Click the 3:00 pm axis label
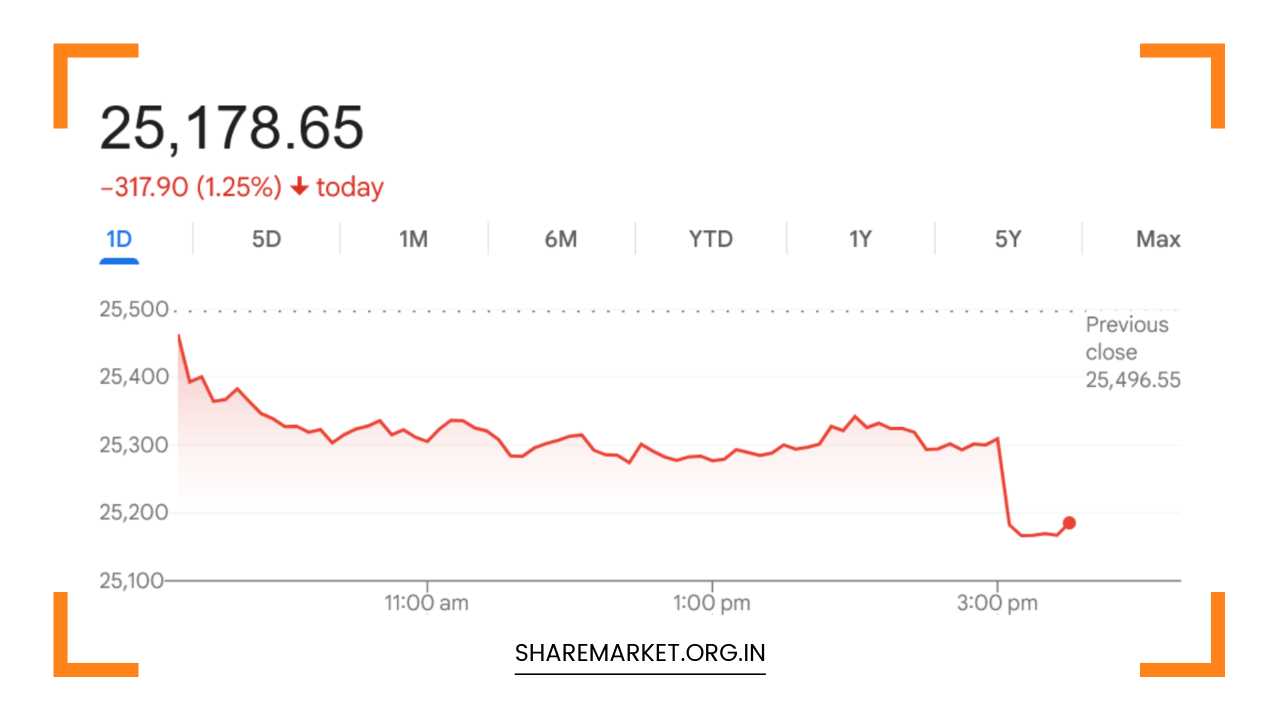 pos(997,603)
